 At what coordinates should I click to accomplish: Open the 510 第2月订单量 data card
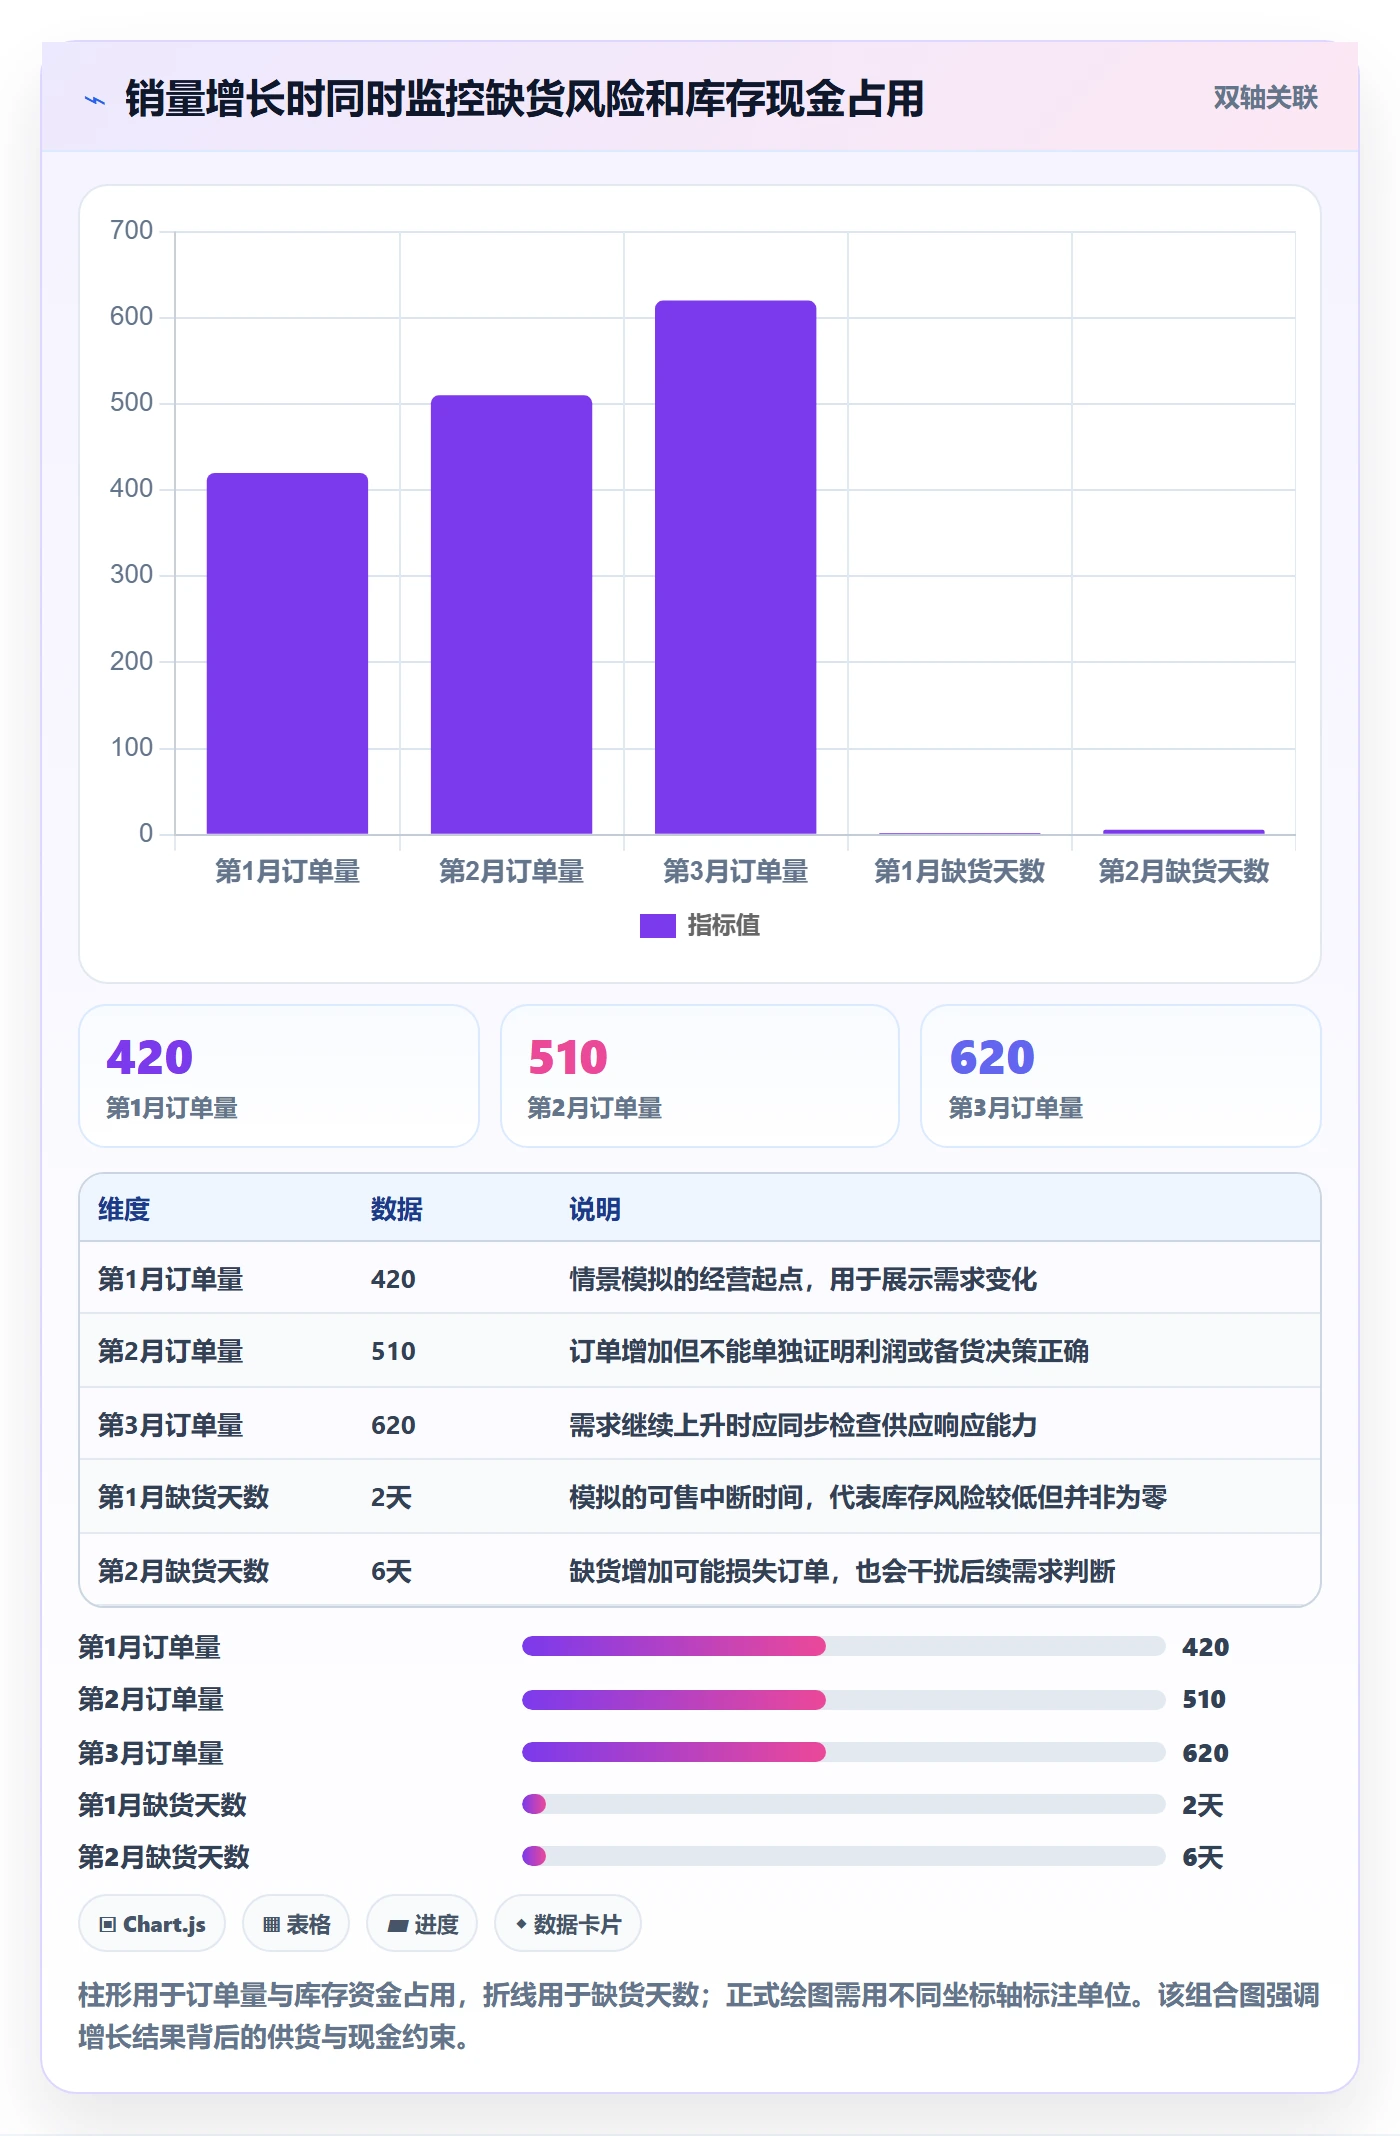pos(700,1076)
